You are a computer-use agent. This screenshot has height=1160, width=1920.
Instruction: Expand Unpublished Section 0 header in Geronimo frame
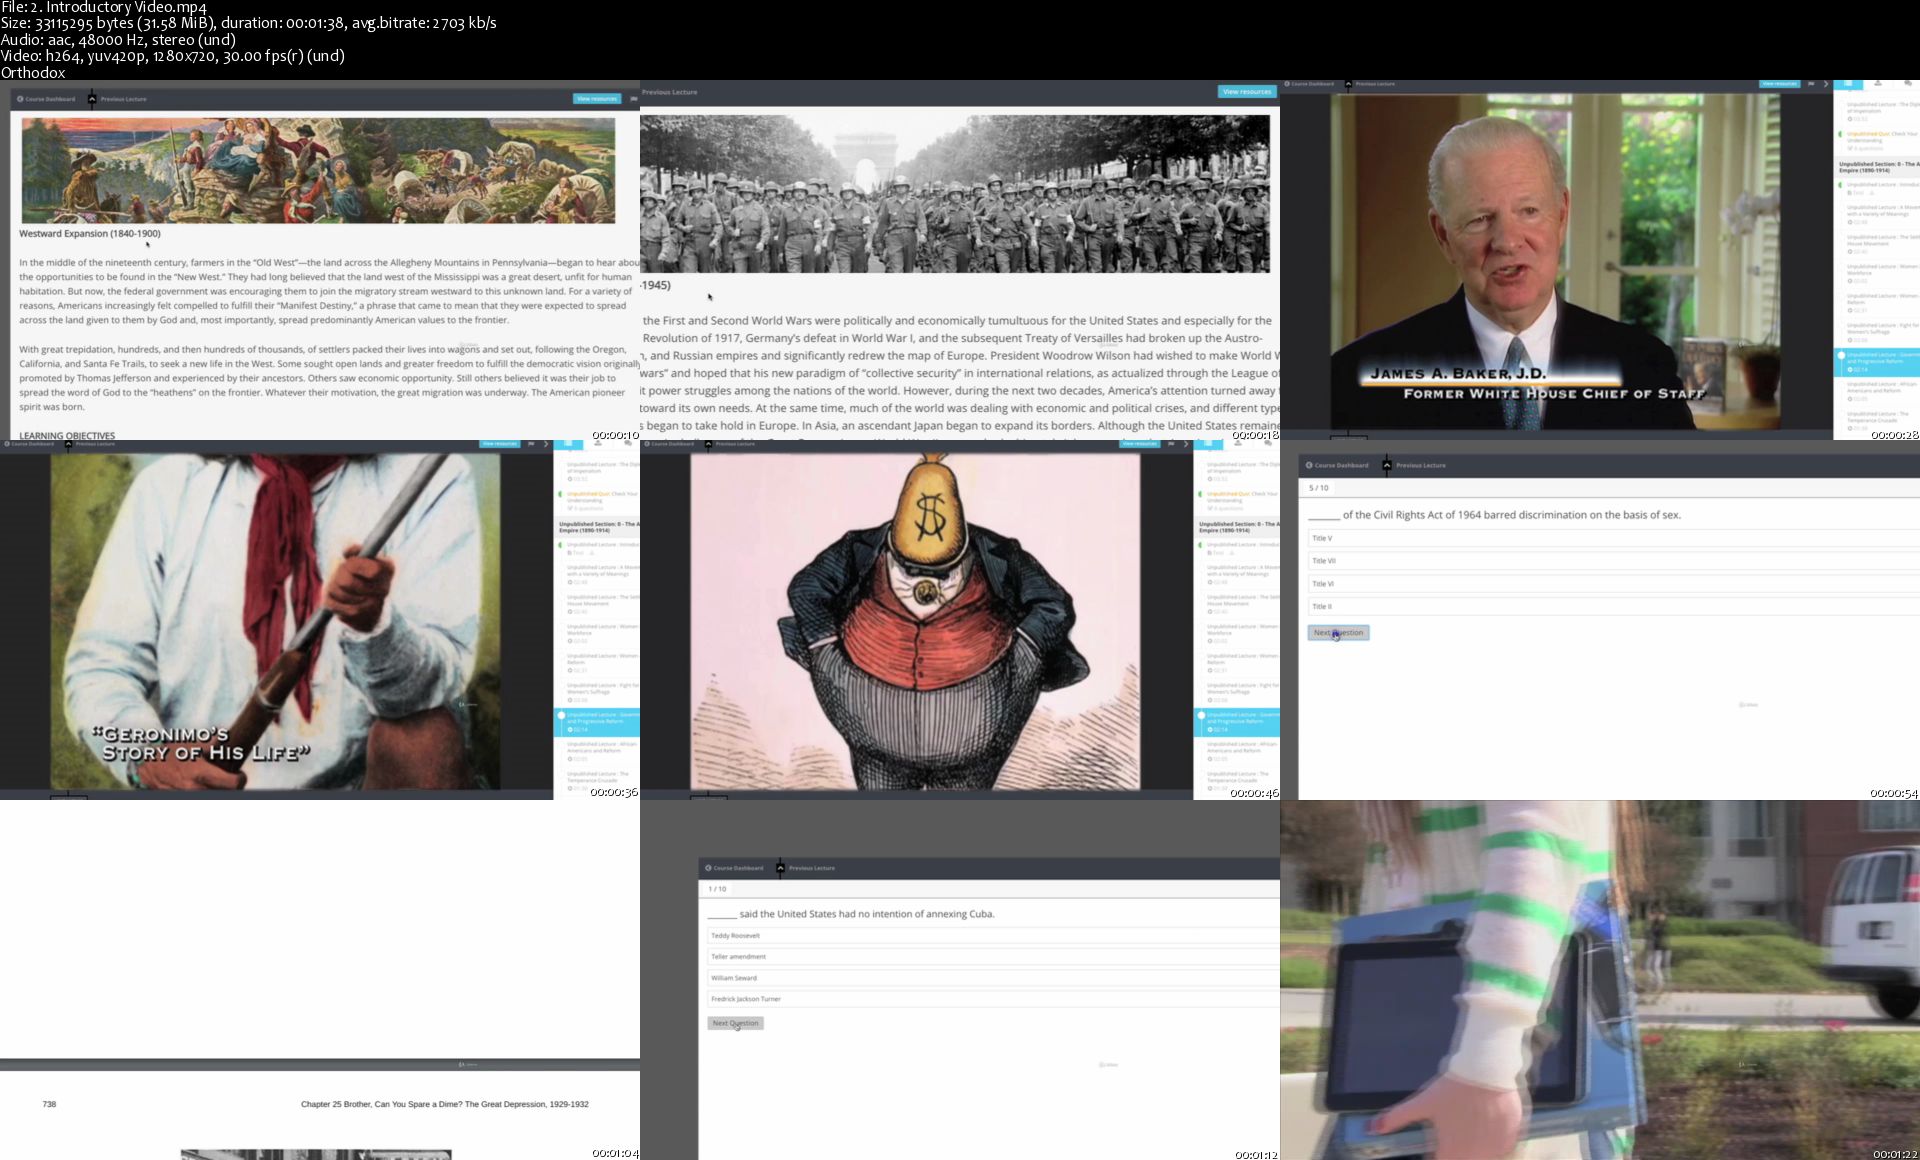point(598,526)
